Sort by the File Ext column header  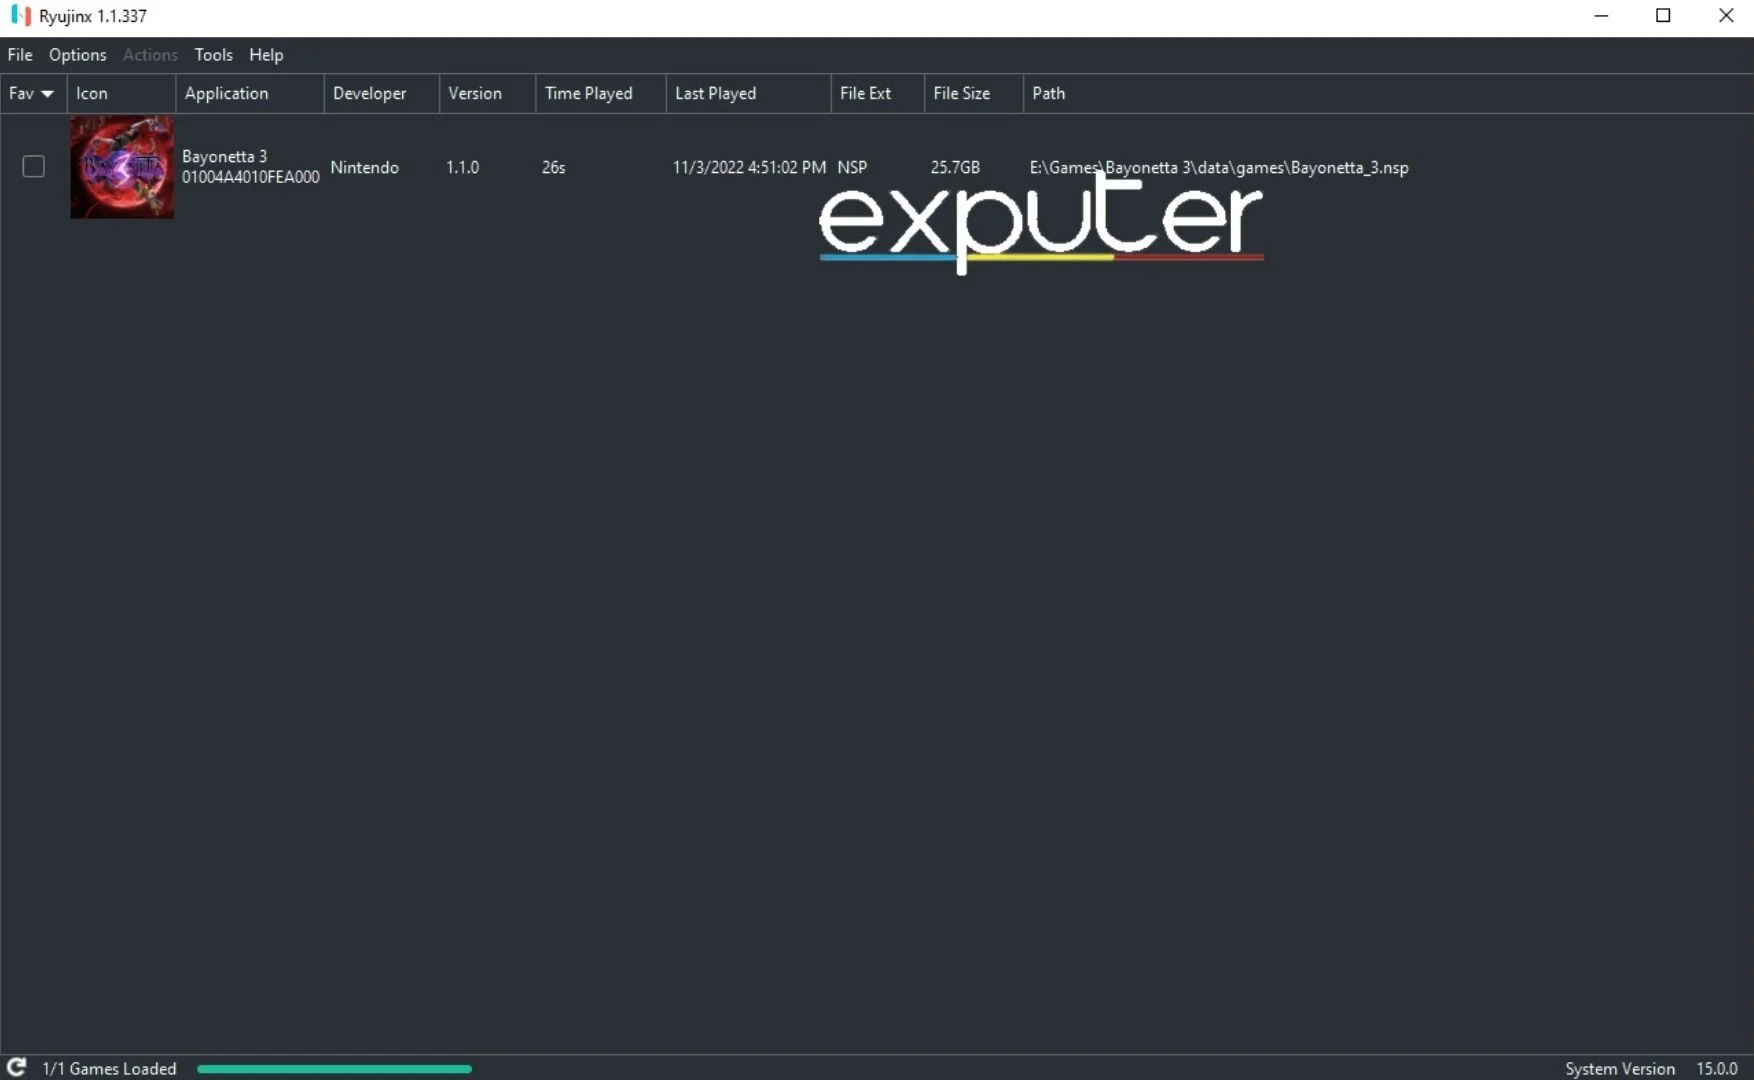tap(877, 93)
